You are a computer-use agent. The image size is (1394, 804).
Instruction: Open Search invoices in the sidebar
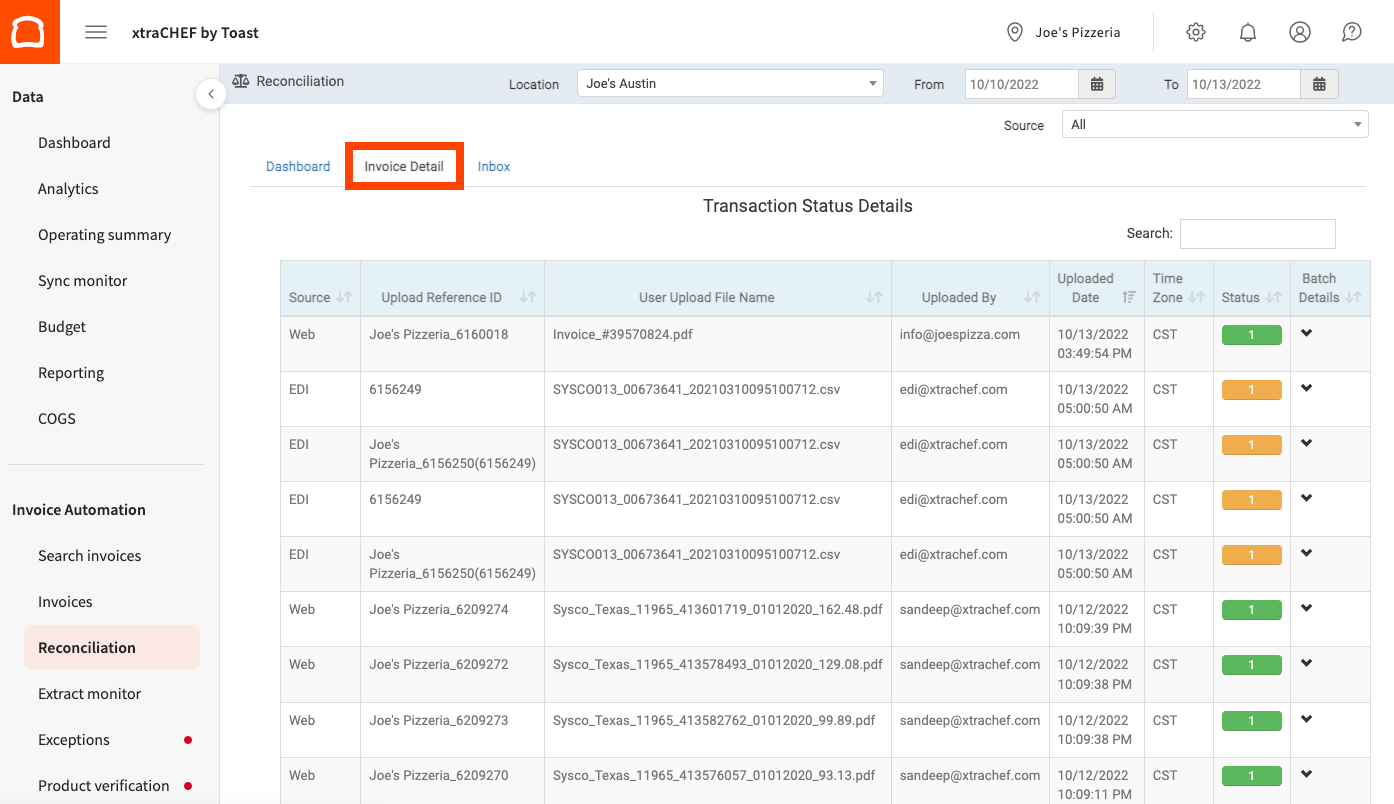[x=88, y=555]
